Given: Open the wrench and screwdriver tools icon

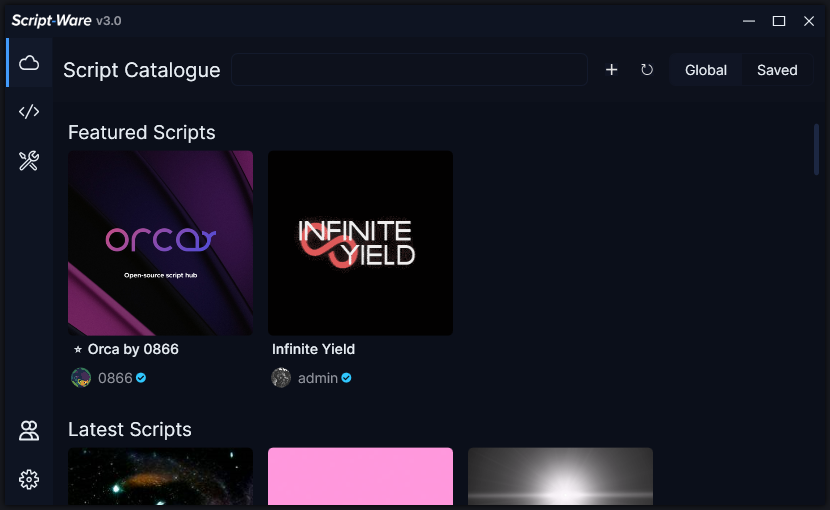Looking at the screenshot, I should 29,161.
